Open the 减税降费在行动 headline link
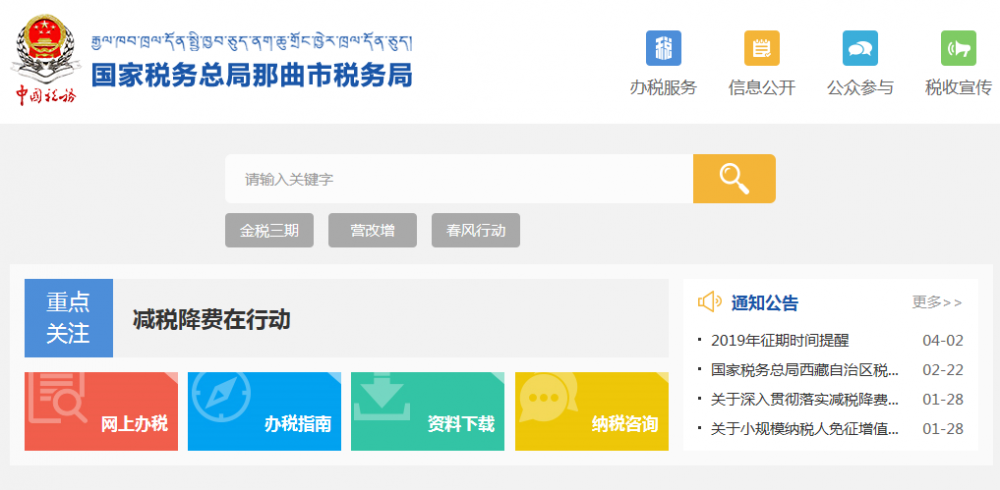Screen dimensions: 1000x490 pyautogui.click(x=212, y=319)
